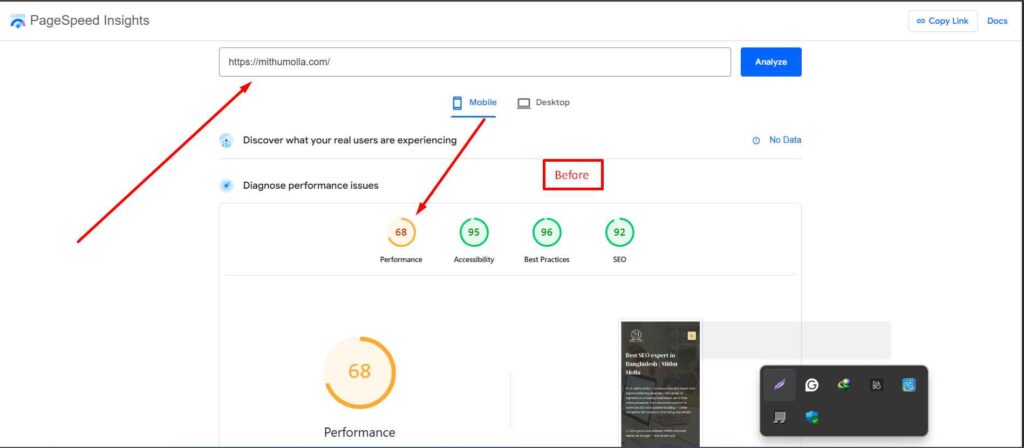Screen dimensions: 1024x448
Task: Click the real users experience section icon
Action: coord(226,140)
